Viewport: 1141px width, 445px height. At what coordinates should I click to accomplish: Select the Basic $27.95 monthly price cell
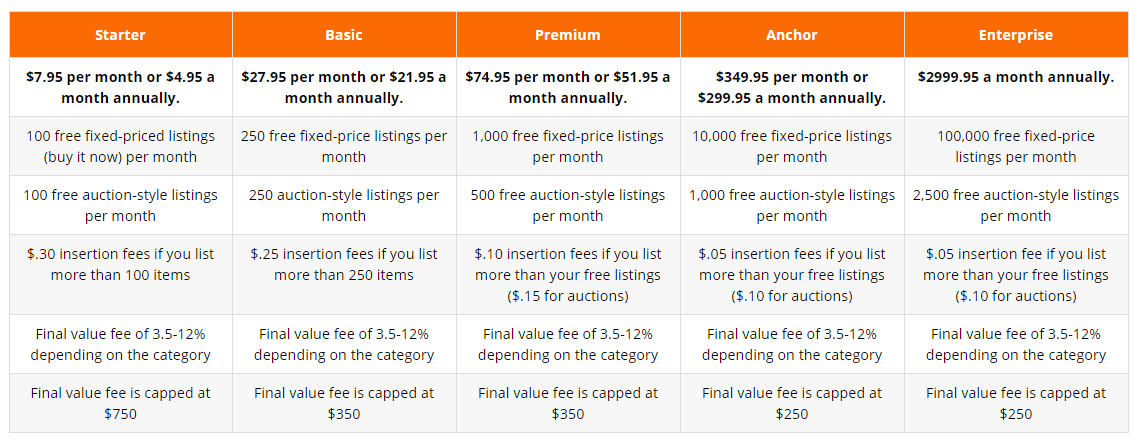(344, 87)
